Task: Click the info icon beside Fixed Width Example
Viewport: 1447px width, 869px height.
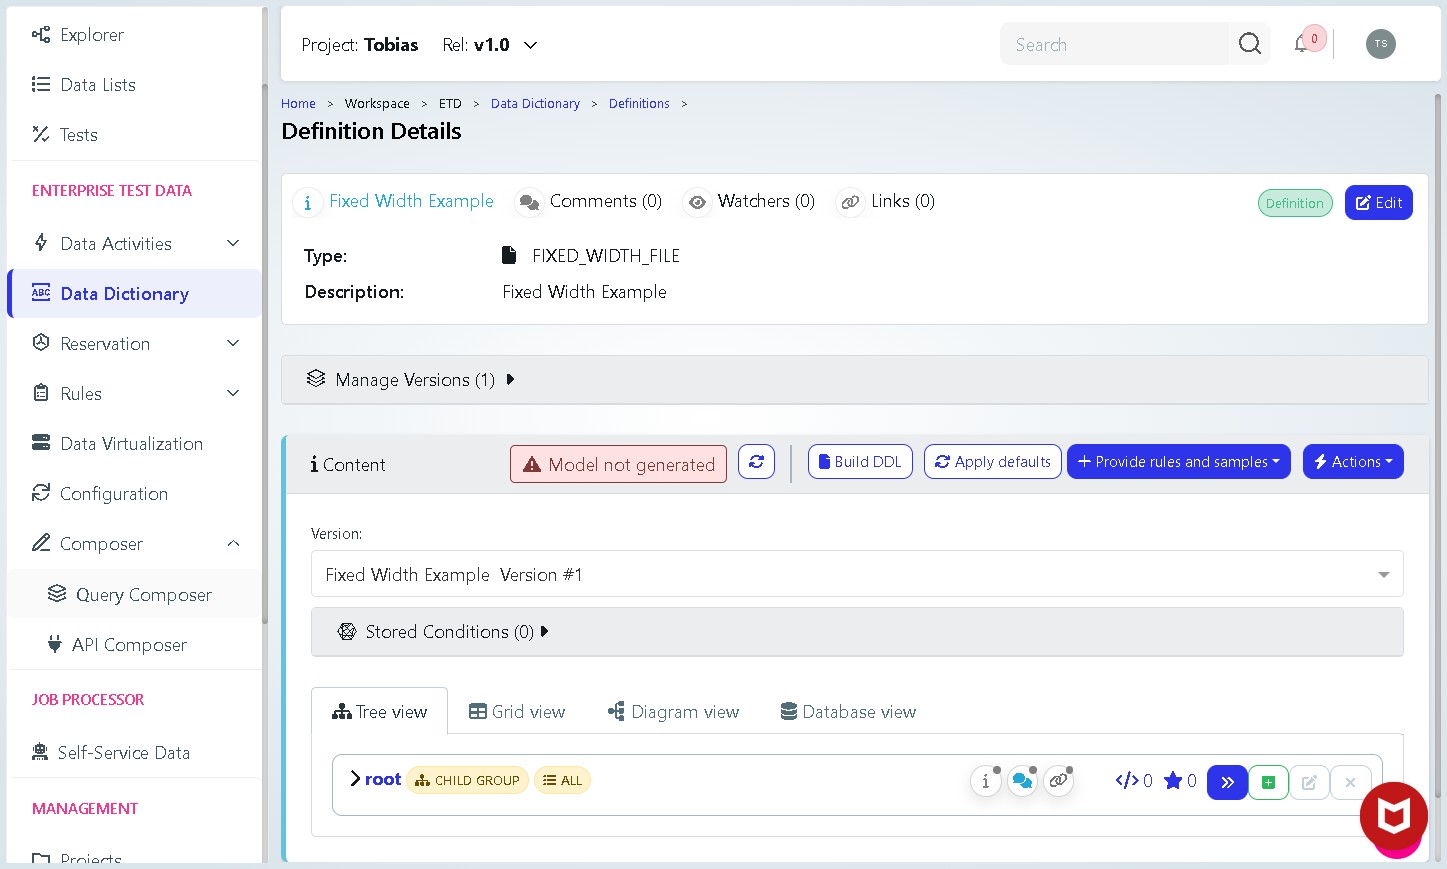Action: [x=307, y=203]
